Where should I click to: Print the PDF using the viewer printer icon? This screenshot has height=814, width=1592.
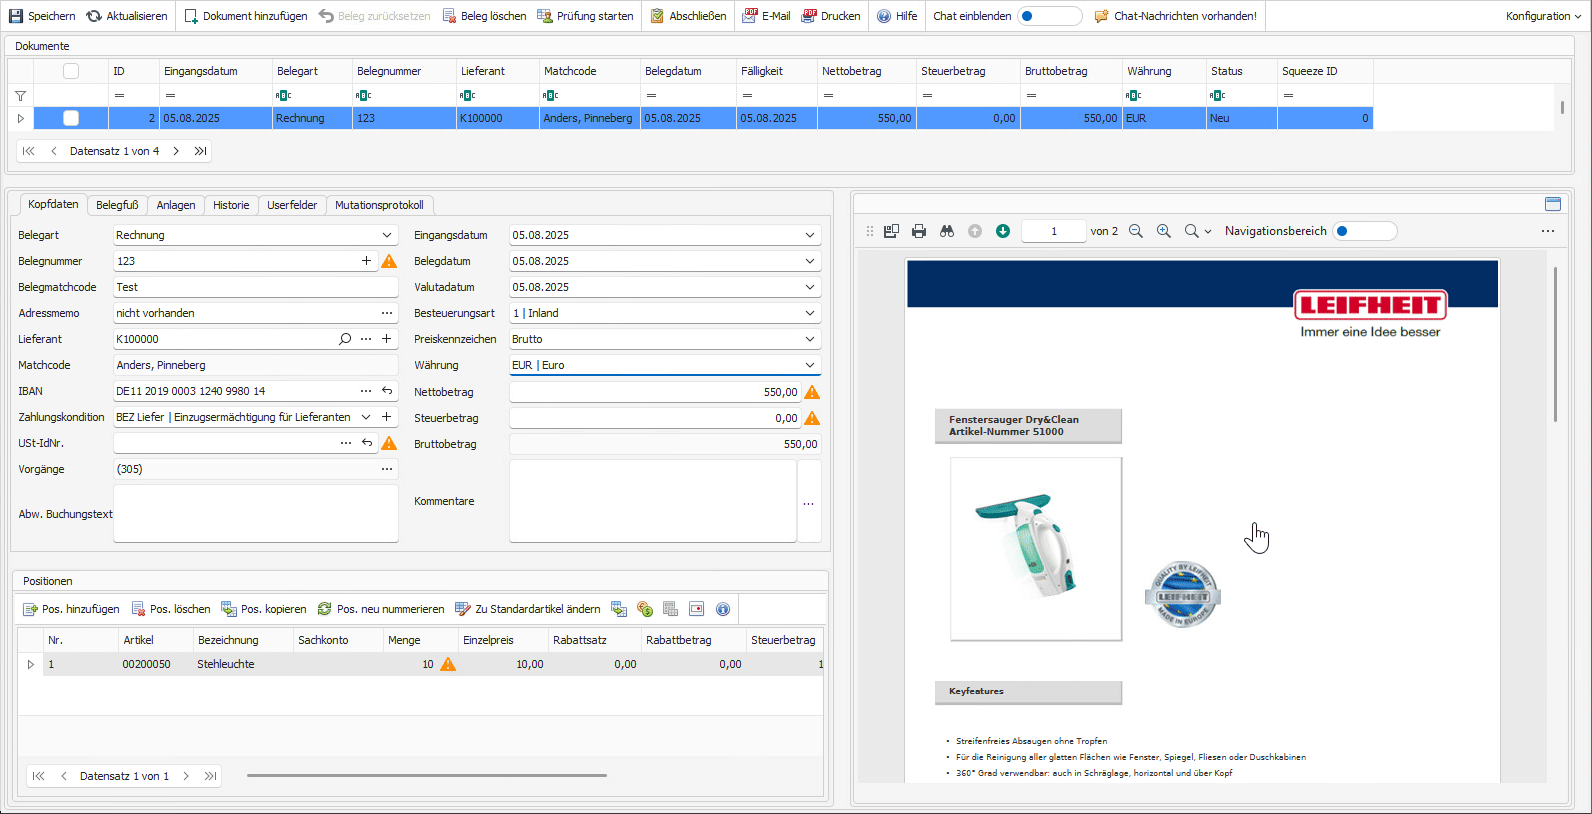pyautogui.click(x=919, y=231)
